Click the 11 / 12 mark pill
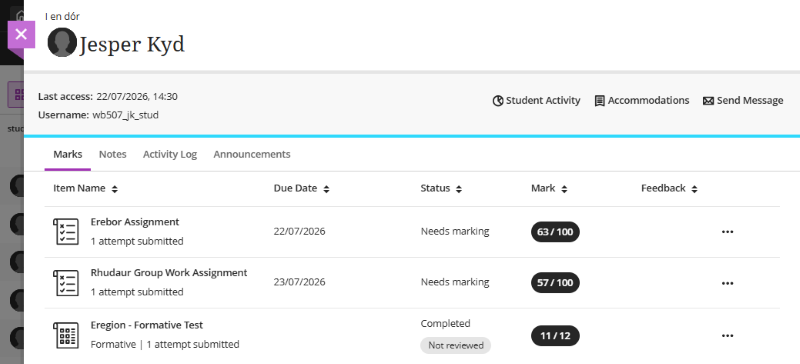The width and height of the screenshot is (800, 364). [x=555, y=335]
